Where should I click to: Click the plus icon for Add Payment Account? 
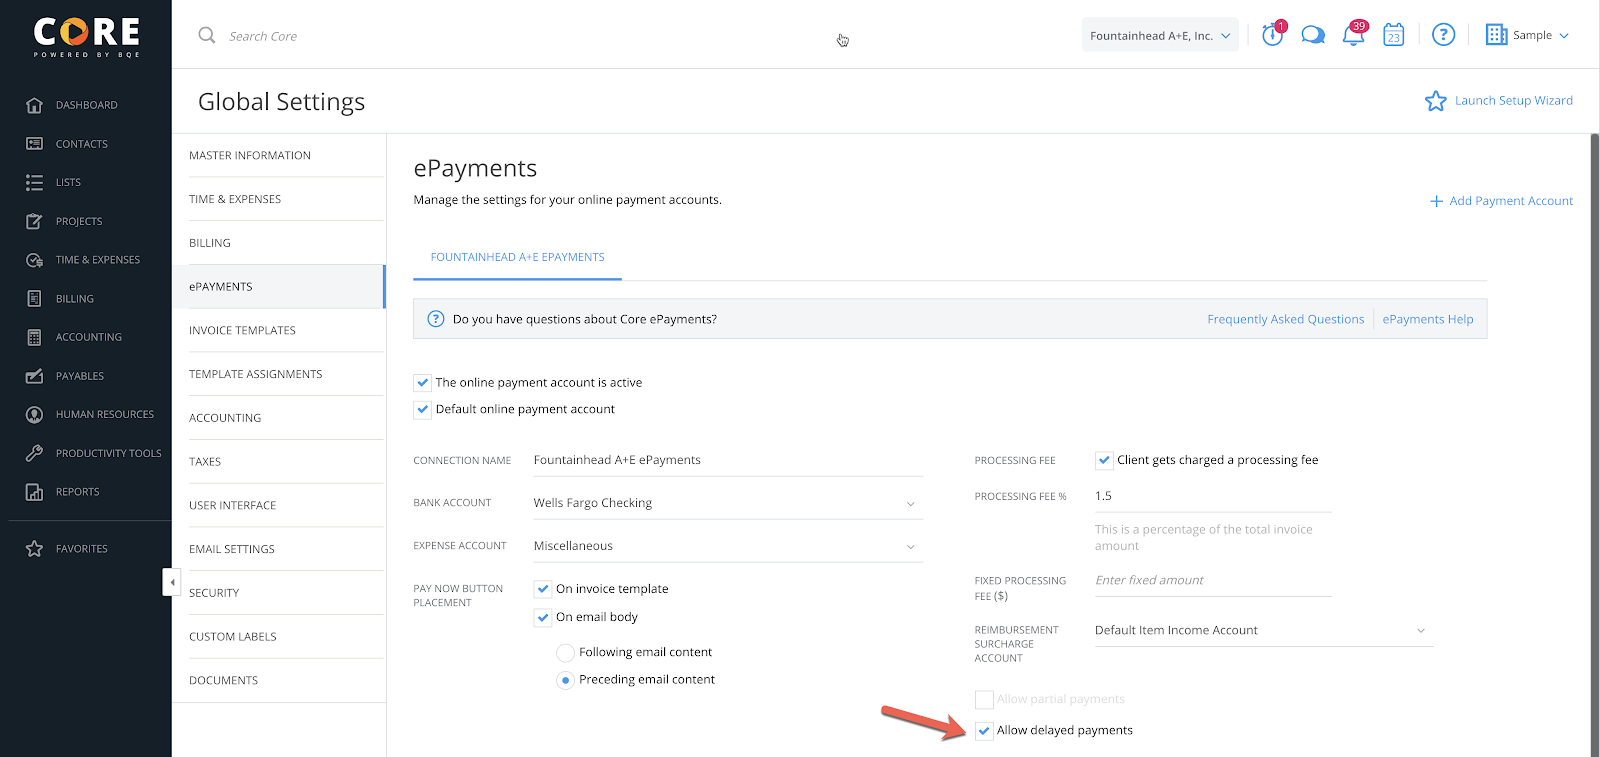pyautogui.click(x=1437, y=201)
